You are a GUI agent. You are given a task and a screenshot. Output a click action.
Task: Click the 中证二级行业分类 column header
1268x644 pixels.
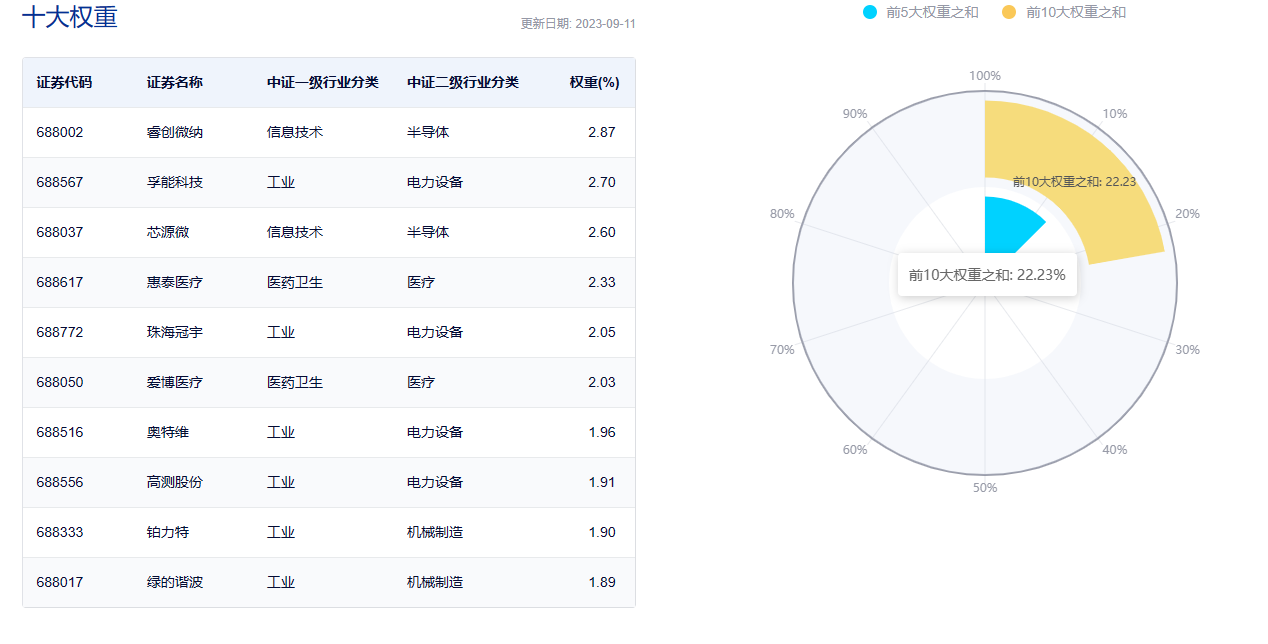coord(462,82)
